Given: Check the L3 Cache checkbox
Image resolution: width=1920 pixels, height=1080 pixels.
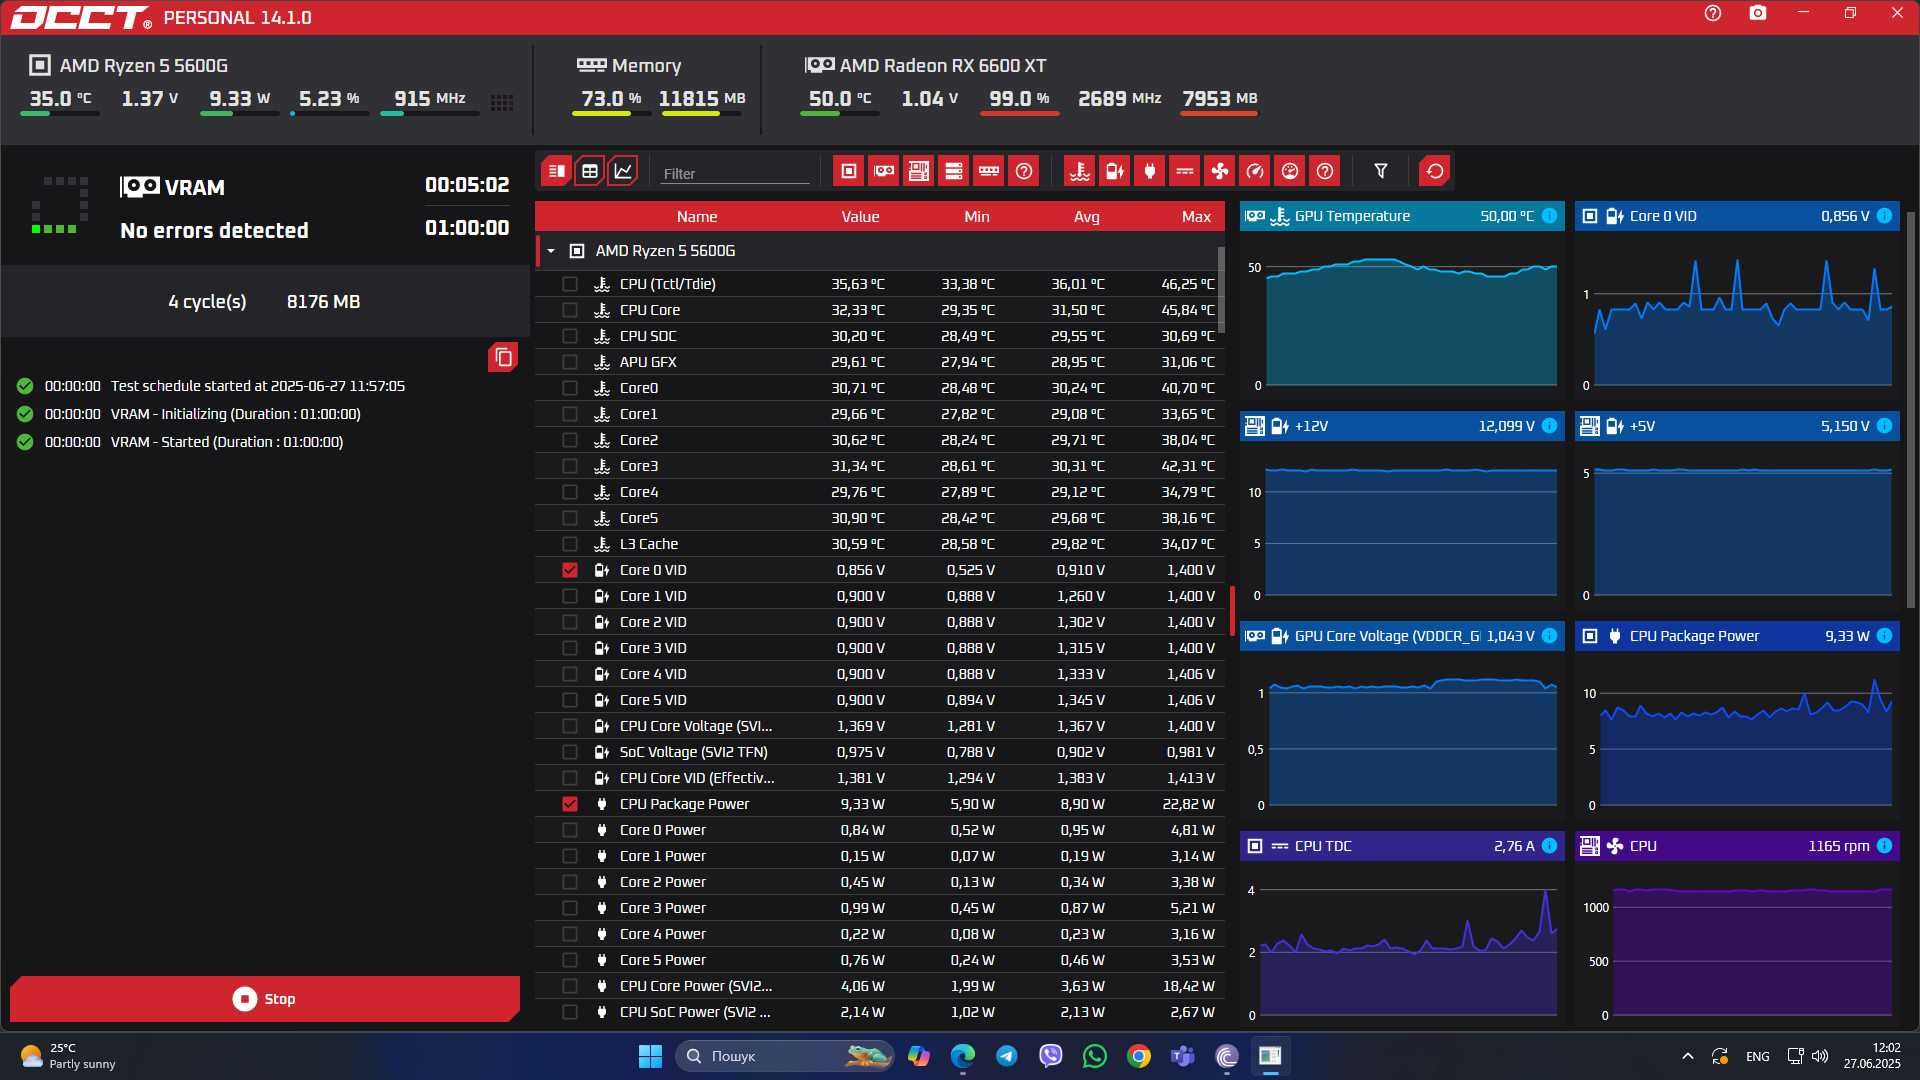Looking at the screenshot, I should point(570,544).
